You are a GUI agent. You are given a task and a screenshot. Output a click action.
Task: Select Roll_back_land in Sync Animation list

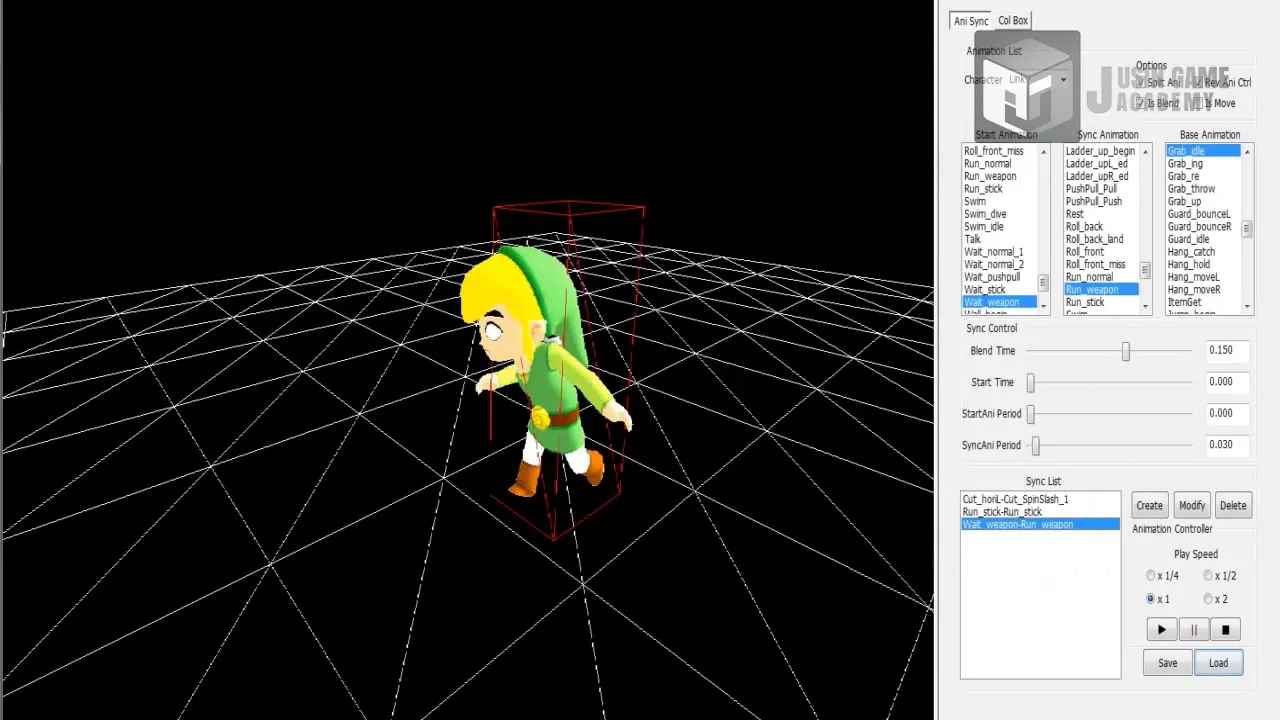pos(1102,239)
